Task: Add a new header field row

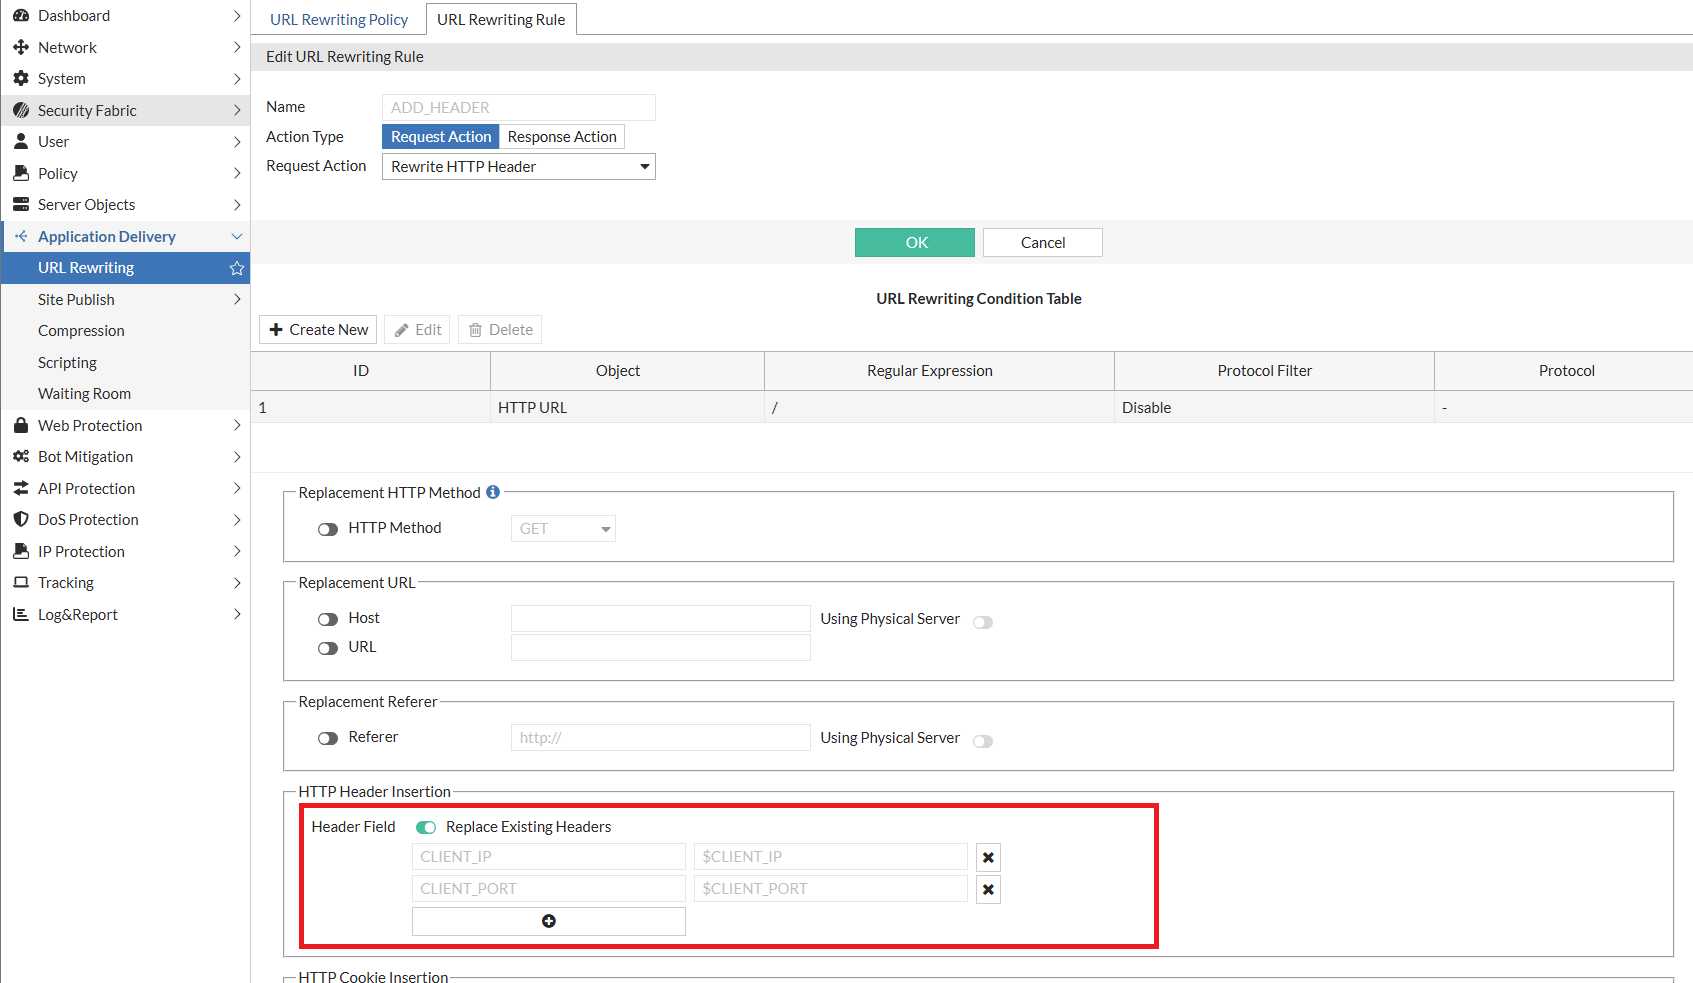Action: (549, 921)
